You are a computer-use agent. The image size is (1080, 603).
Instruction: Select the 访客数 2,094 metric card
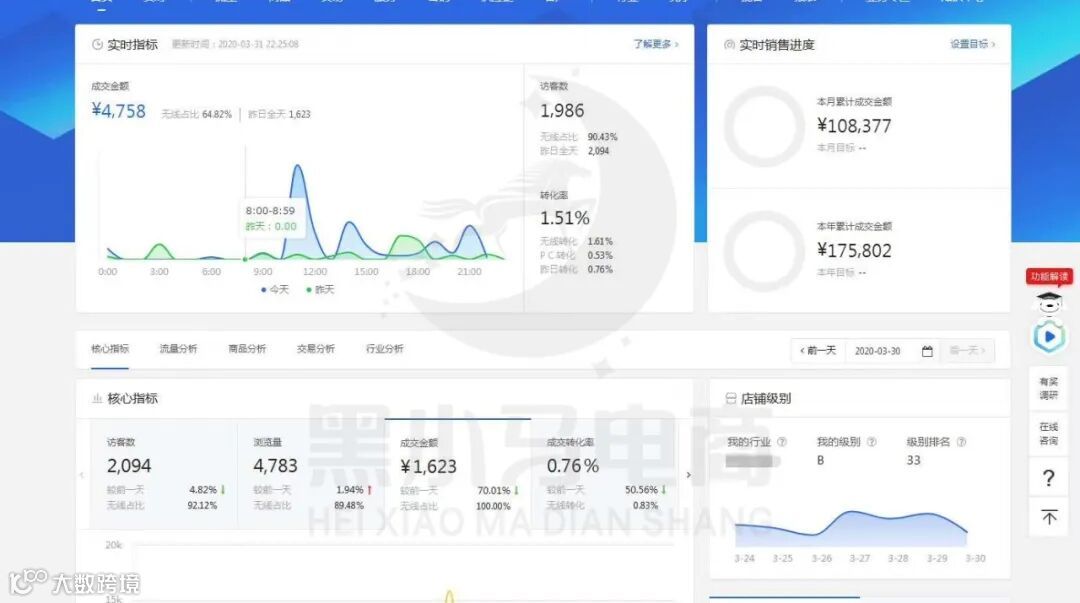tap(164, 474)
